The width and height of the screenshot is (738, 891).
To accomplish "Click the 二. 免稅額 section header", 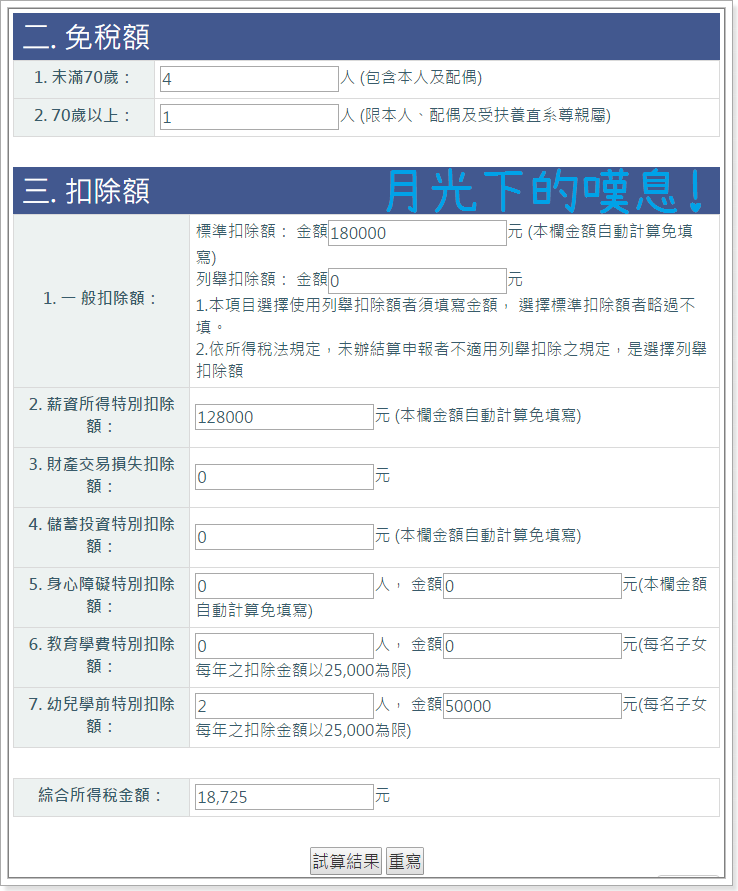I will (86, 38).
